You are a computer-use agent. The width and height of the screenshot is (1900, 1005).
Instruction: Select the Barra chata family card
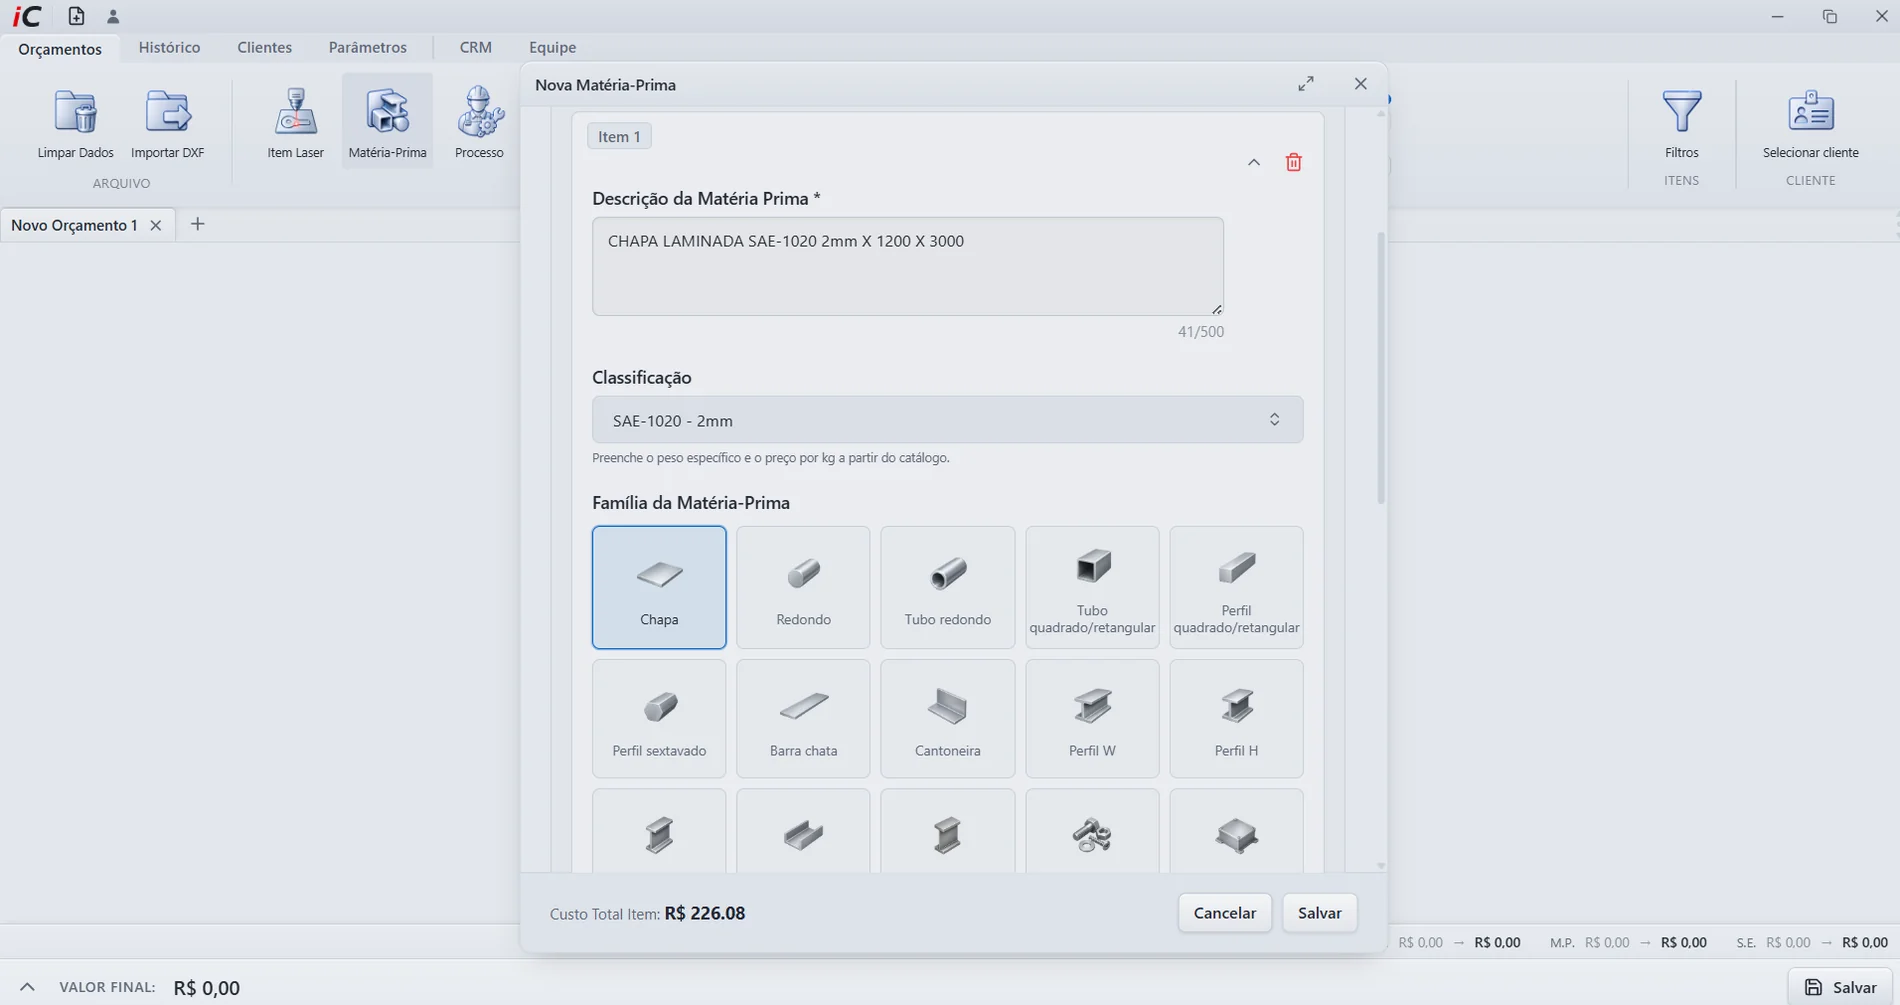point(803,718)
